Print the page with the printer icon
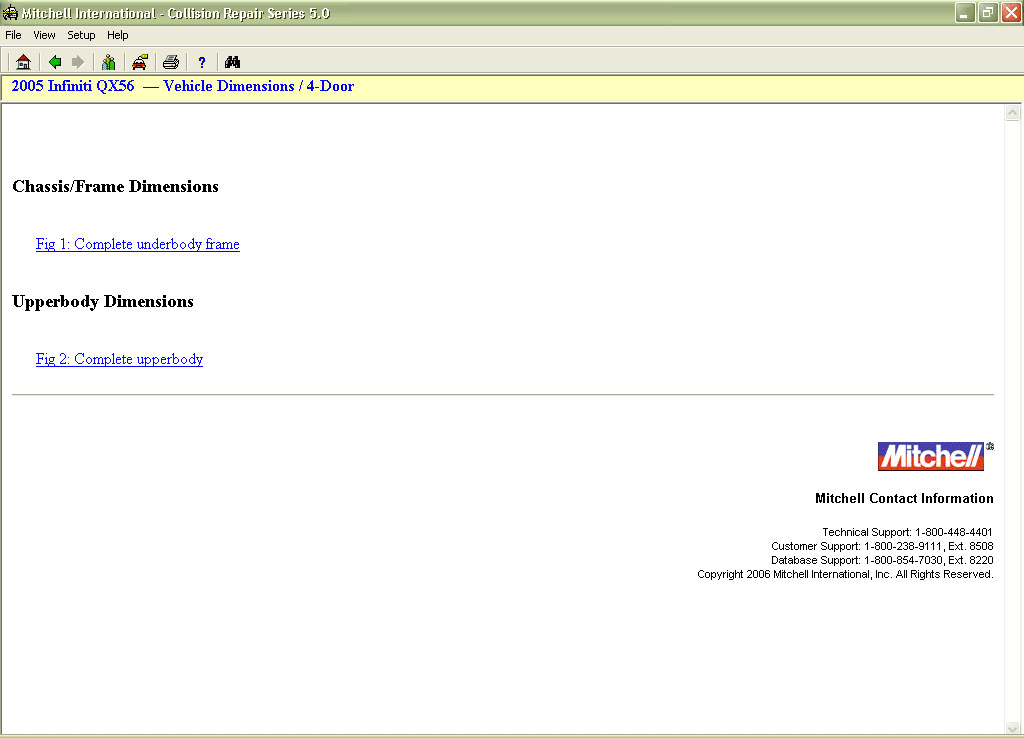This screenshot has width=1024, height=738. tap(171, 62)
